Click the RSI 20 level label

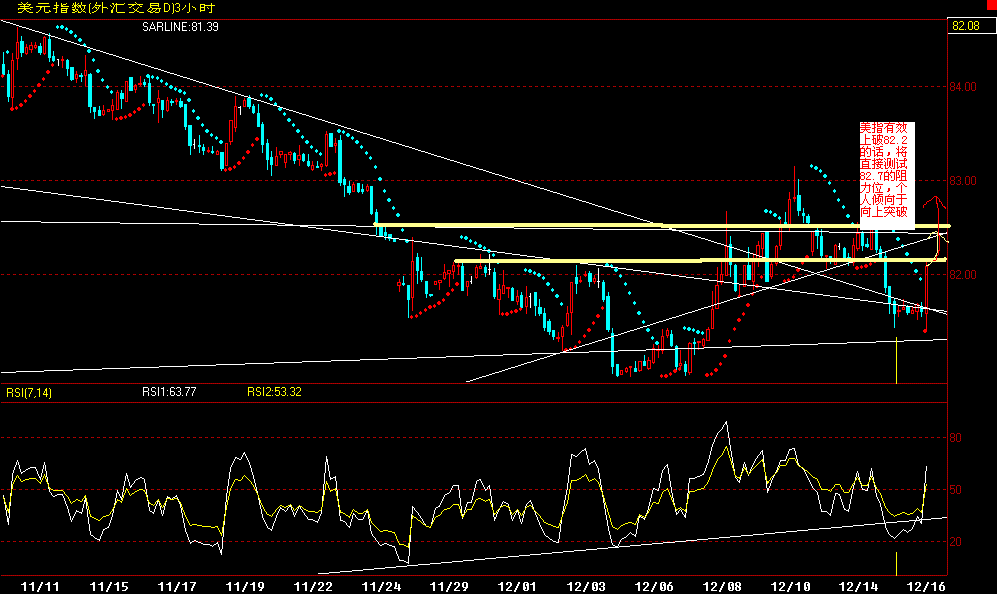(956, 542)
